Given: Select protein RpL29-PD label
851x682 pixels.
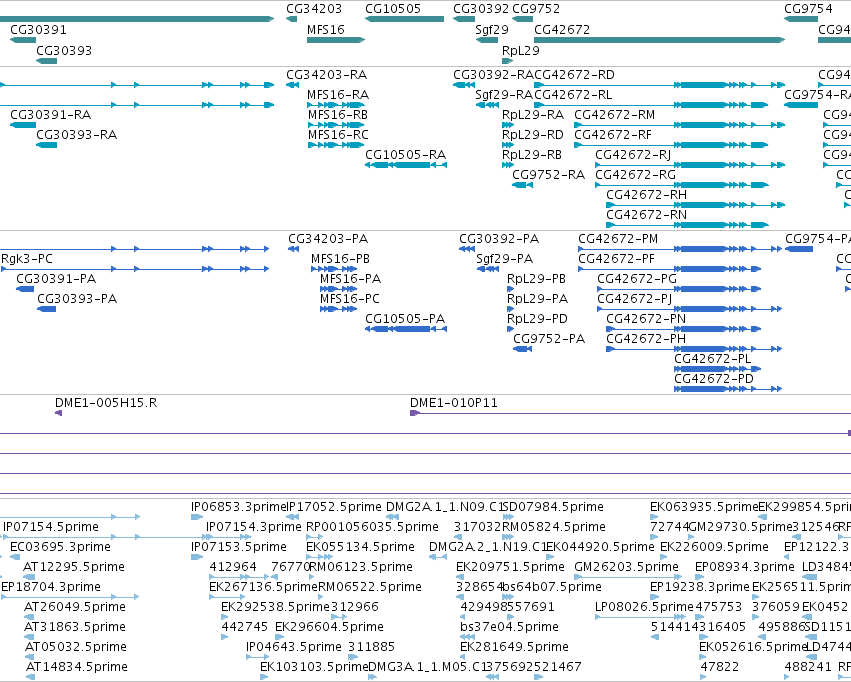Looking at the screenshot, I should click(537, 319).
